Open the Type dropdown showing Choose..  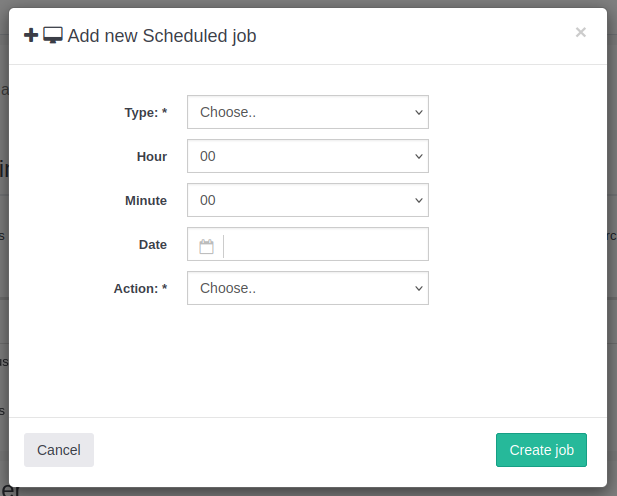(x=307, y=112)
